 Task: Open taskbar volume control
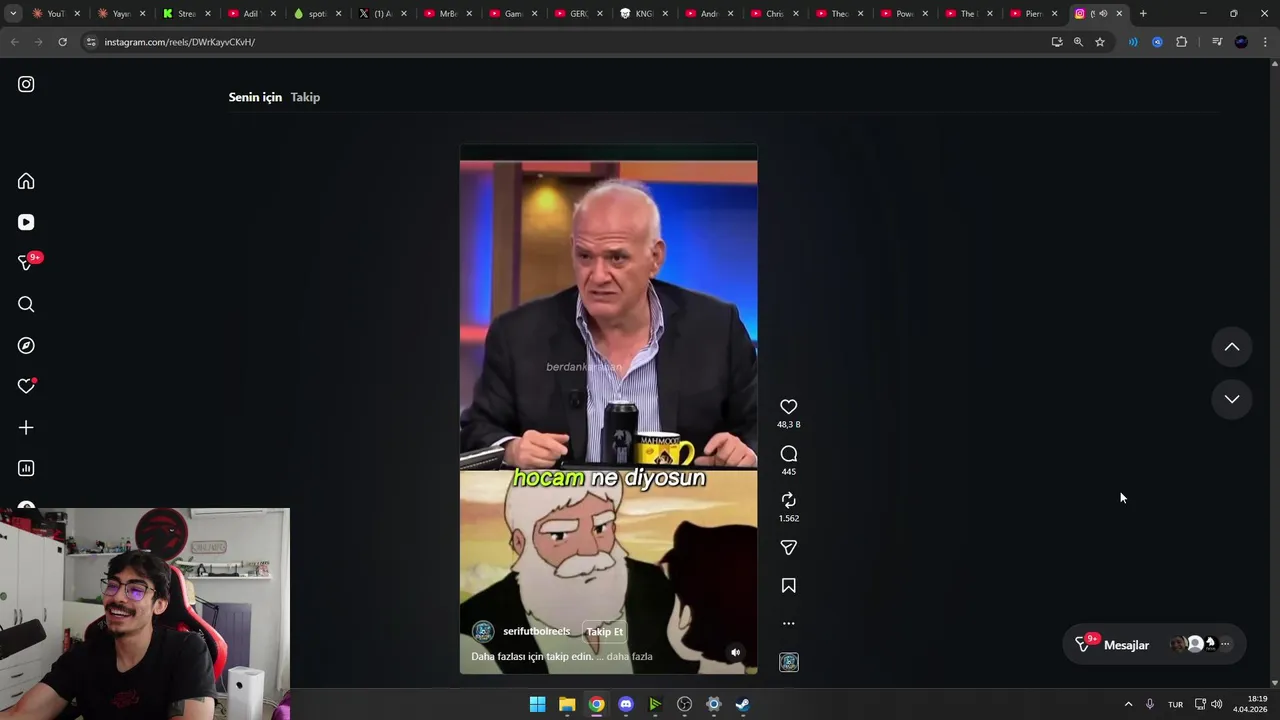[1217, 704]
